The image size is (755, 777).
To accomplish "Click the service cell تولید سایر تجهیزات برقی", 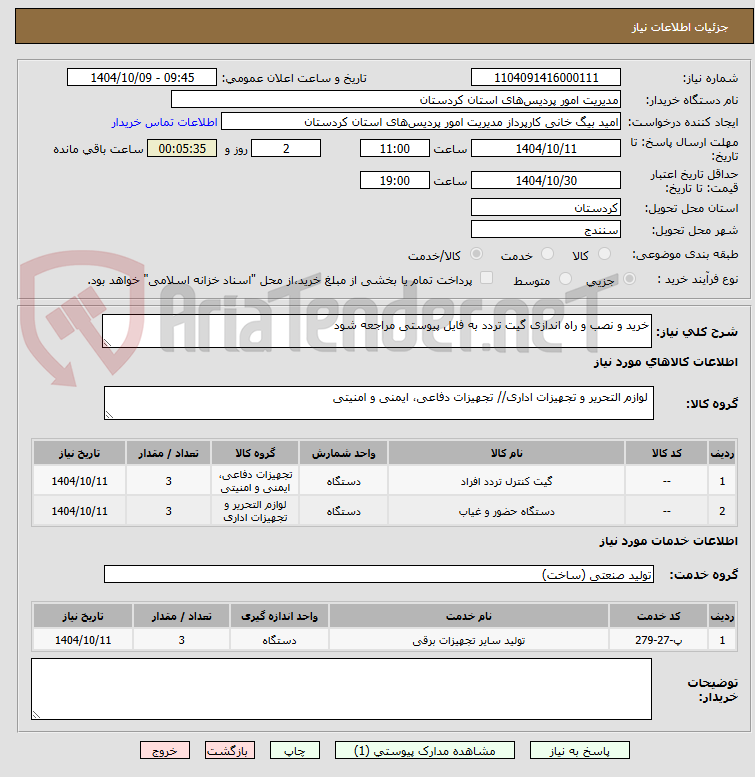I will pyautogui.click(x=469, y=640).
